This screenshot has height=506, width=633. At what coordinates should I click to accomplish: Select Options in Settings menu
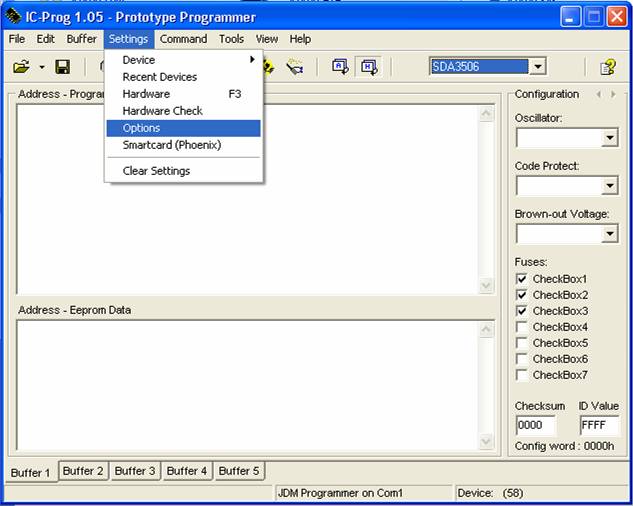pyautogui.click(x=141, y=128)
